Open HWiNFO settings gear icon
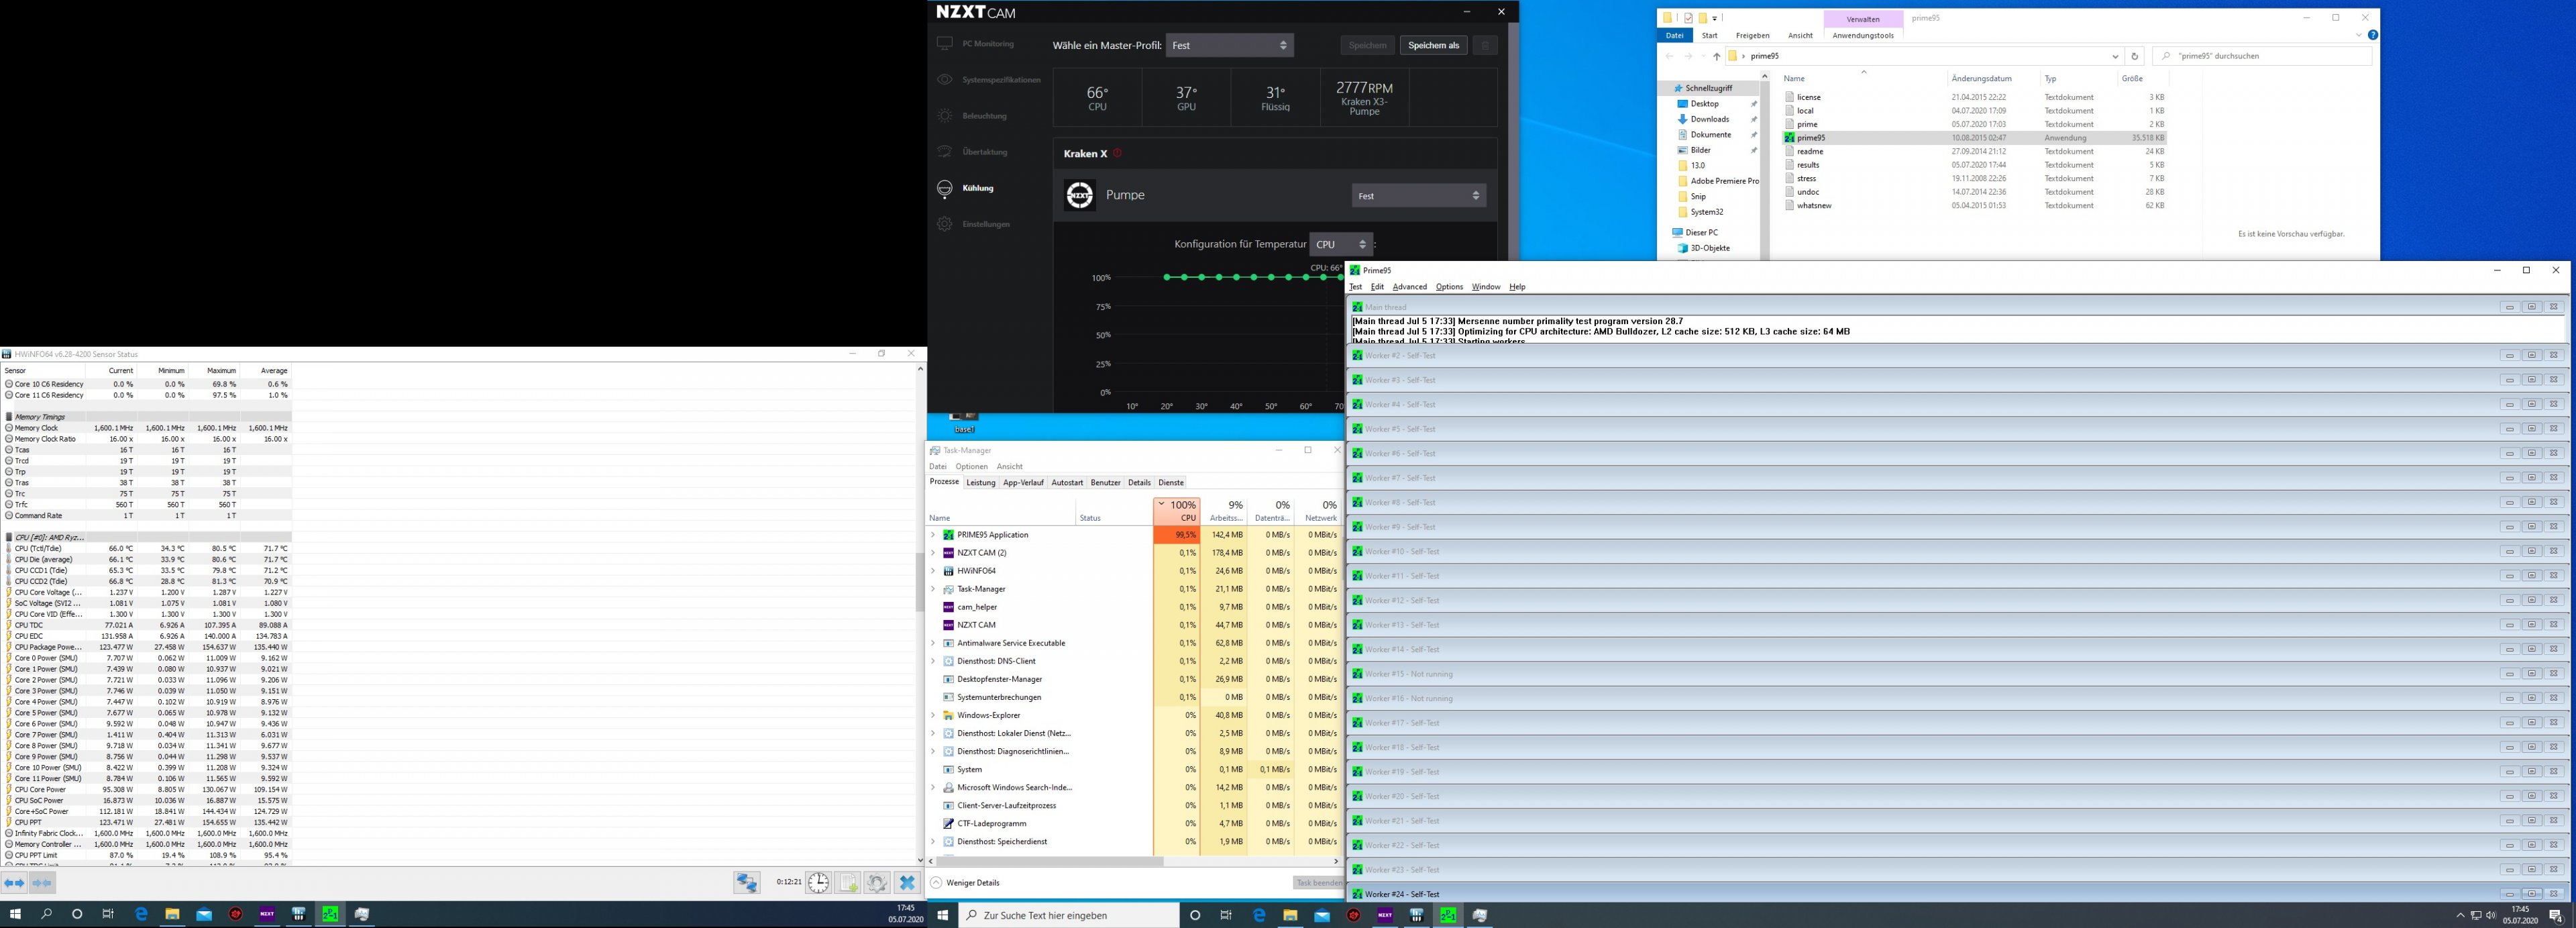This screenshot has width=2576, height=928. coord(877,882)
